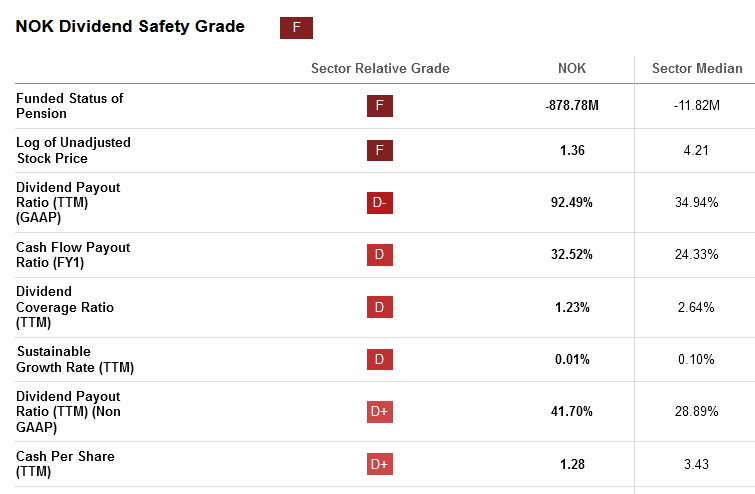Click the D grade badge for Cash Flow Payout Ratio
Viewport: 755px width, 494px height.
point(379,255)
